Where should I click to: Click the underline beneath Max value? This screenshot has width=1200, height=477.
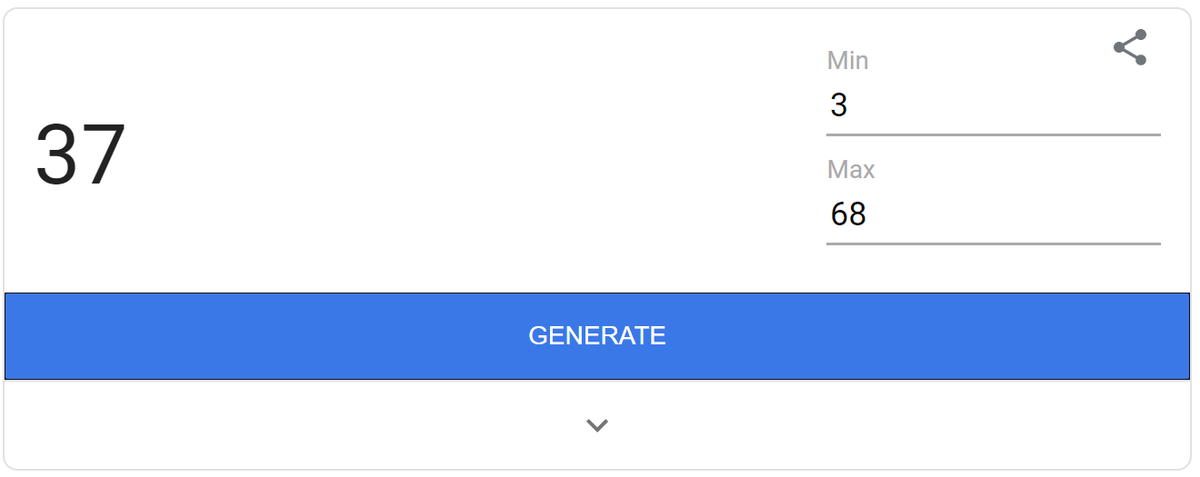pos(992,243)
